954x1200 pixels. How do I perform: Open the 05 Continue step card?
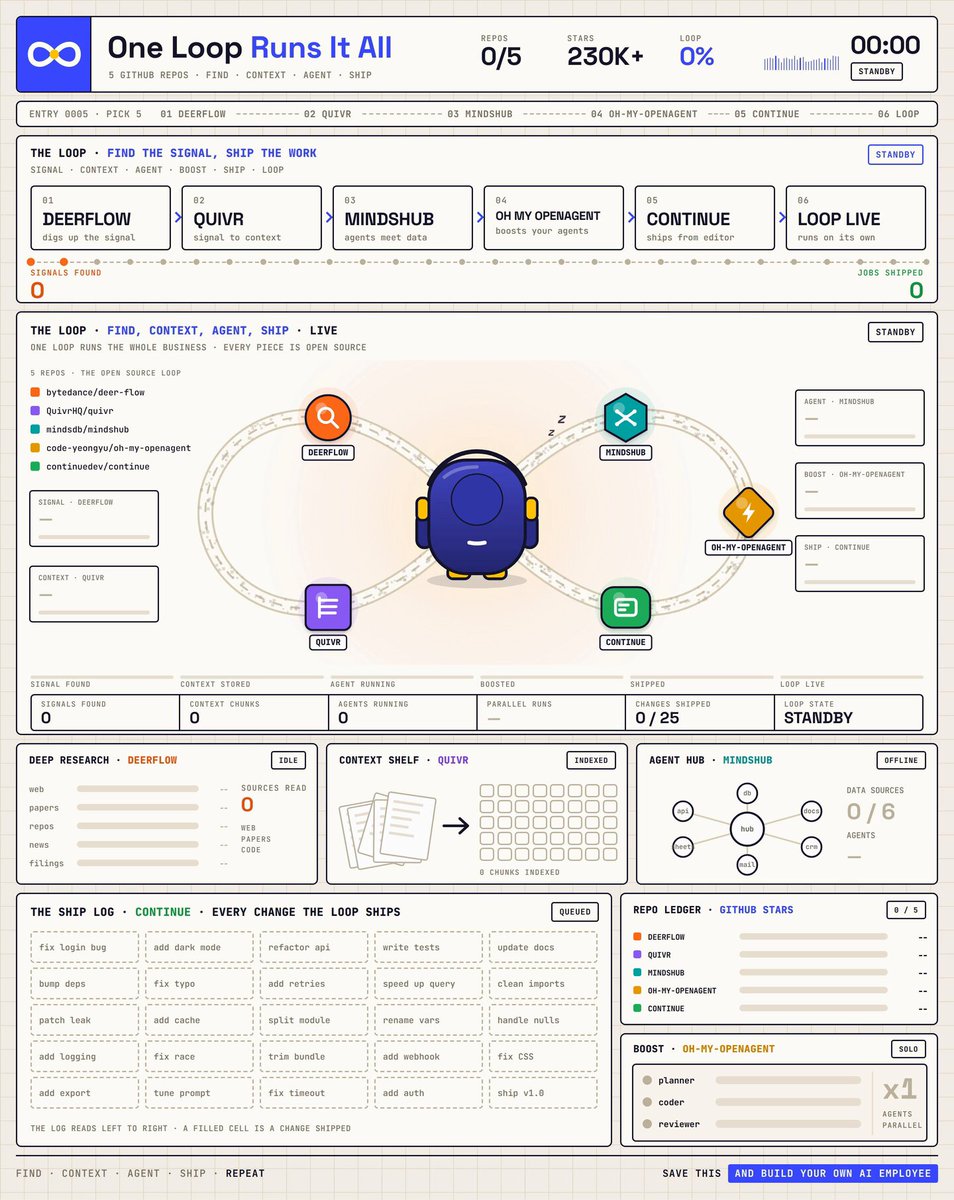(x=705, y=218)
